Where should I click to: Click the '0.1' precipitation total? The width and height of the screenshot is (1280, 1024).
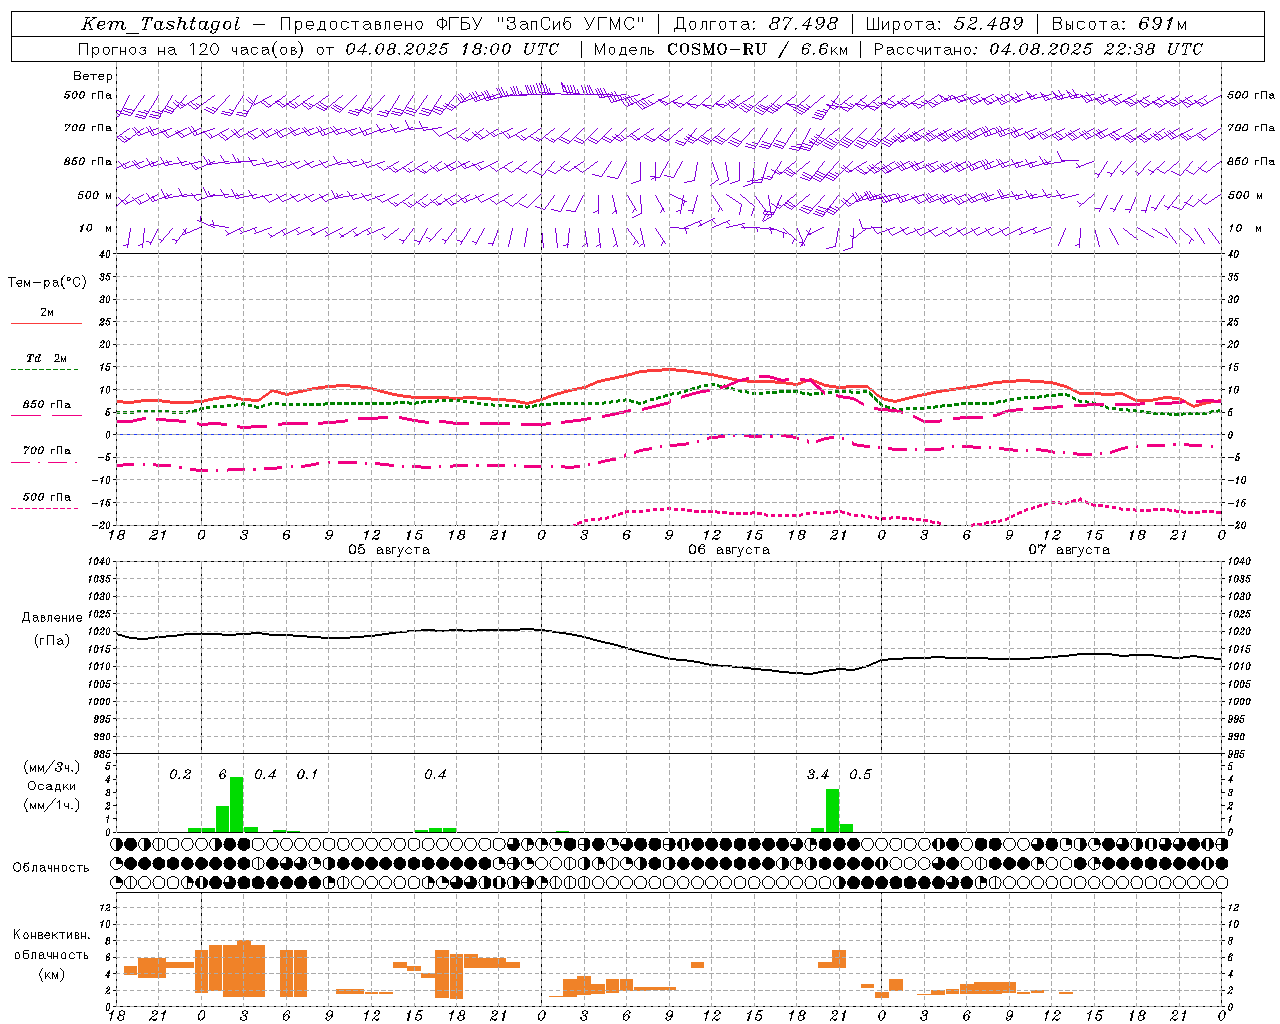click(x=307, y=775)
